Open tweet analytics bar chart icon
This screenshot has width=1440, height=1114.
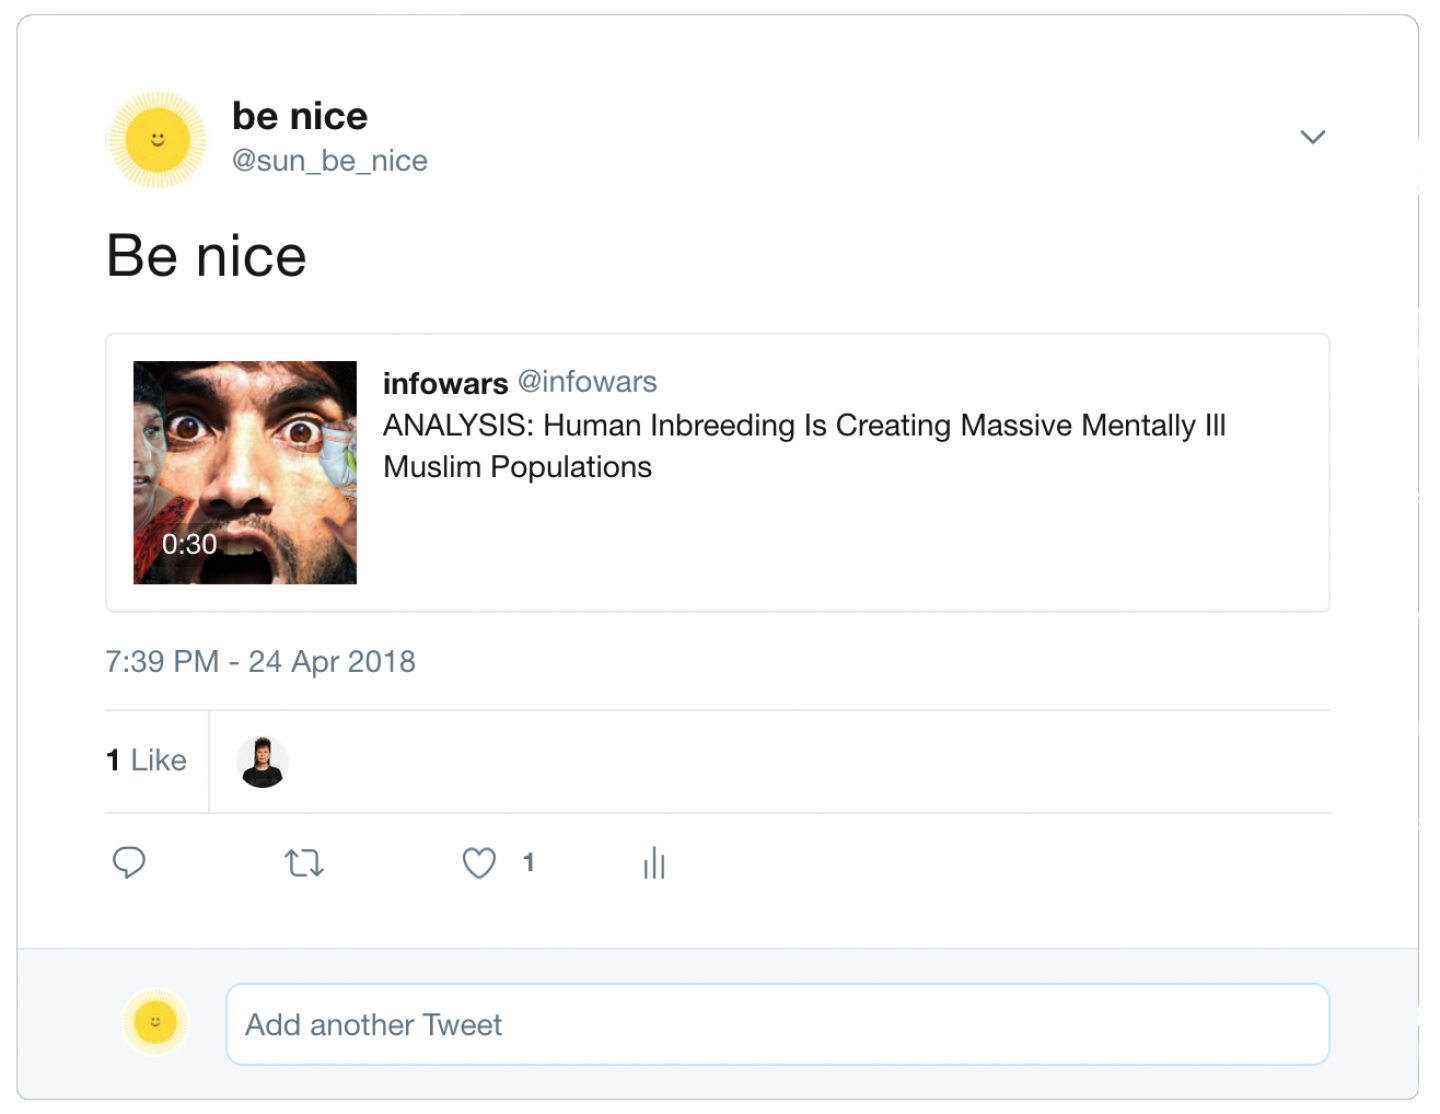coord(654,863)
